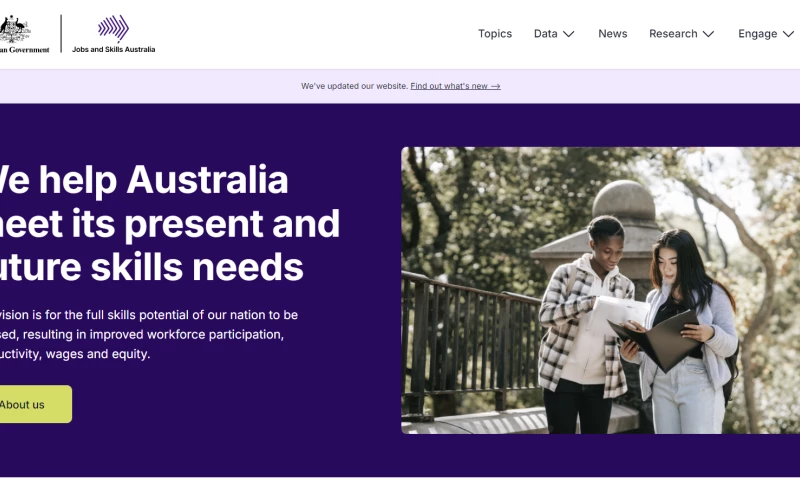
Task: Click the Jobs and Skills Australia logo
Action: click(113, 34)
